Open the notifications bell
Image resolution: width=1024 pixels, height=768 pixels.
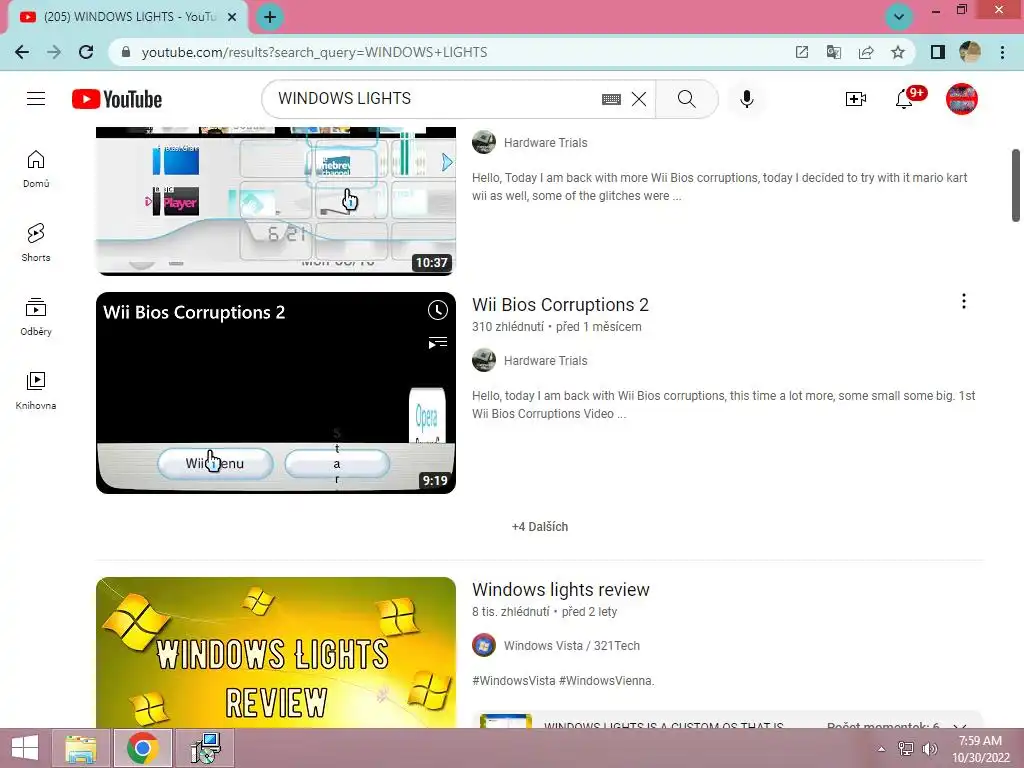pos(904,99)
